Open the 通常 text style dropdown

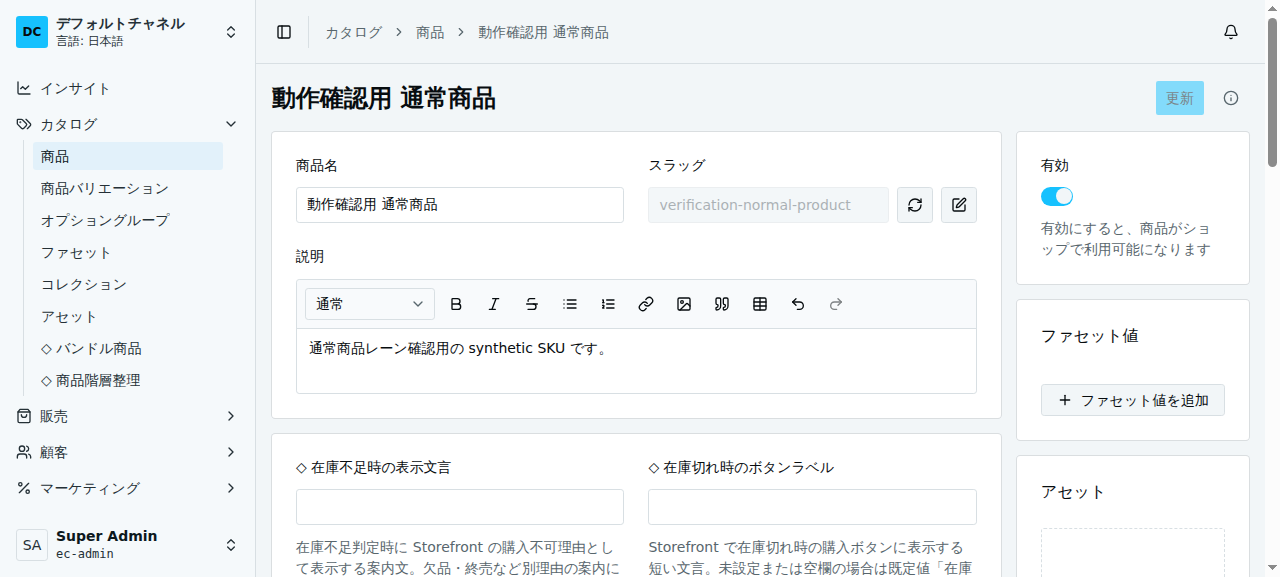(370, 304)
